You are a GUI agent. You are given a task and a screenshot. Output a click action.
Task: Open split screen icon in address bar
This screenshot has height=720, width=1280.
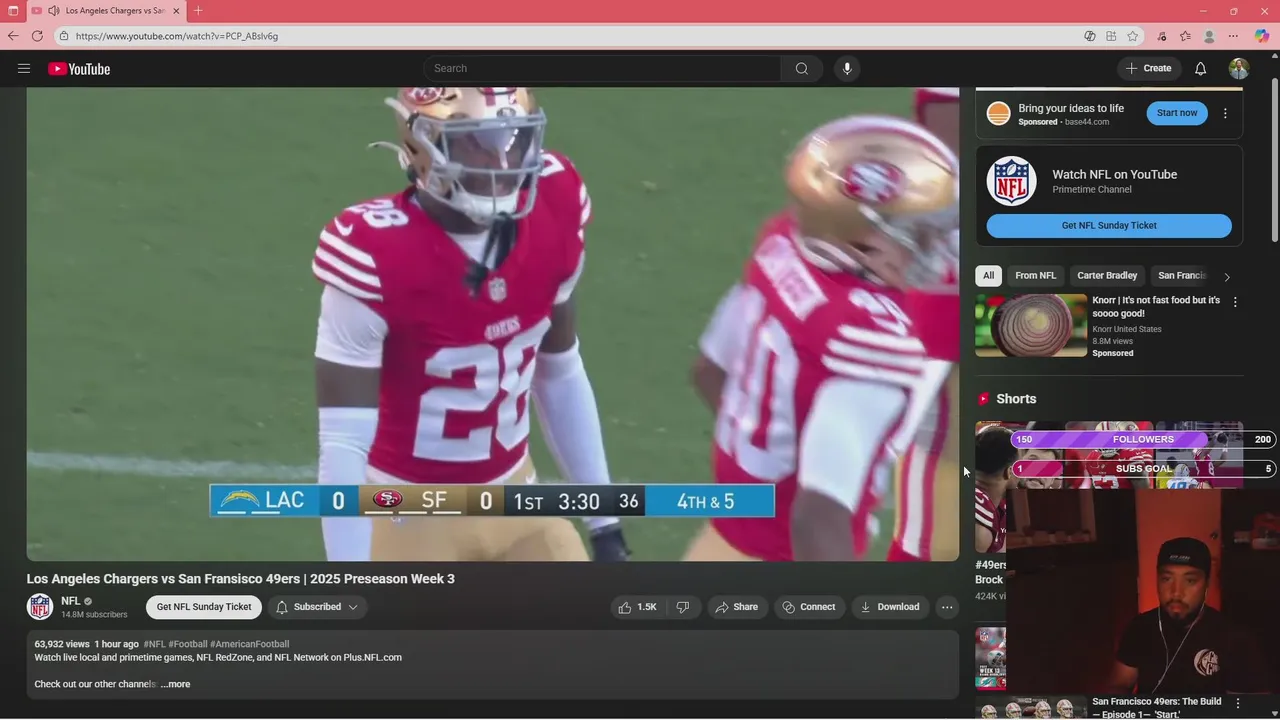pos(1111,36)
